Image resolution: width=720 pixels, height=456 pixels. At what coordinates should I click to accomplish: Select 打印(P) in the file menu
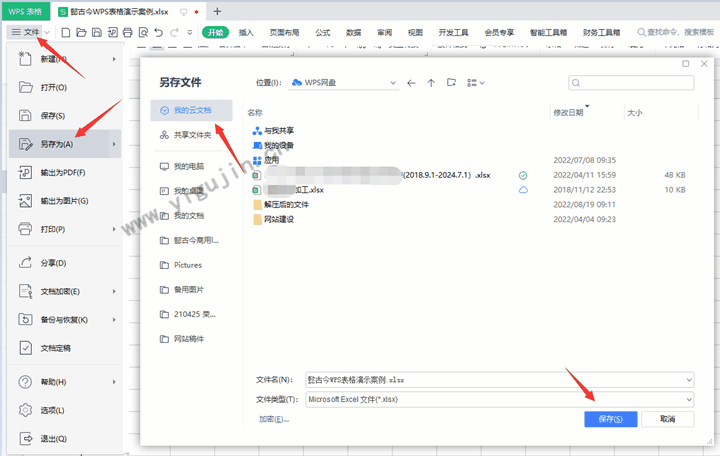(65, 229)
